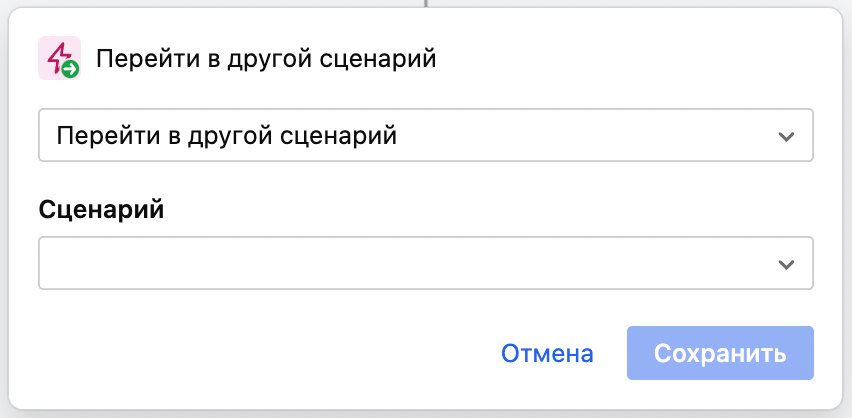This screenshot has height=418, width=852.
Task: Open the action list via its down arrow
Action: 786,136
